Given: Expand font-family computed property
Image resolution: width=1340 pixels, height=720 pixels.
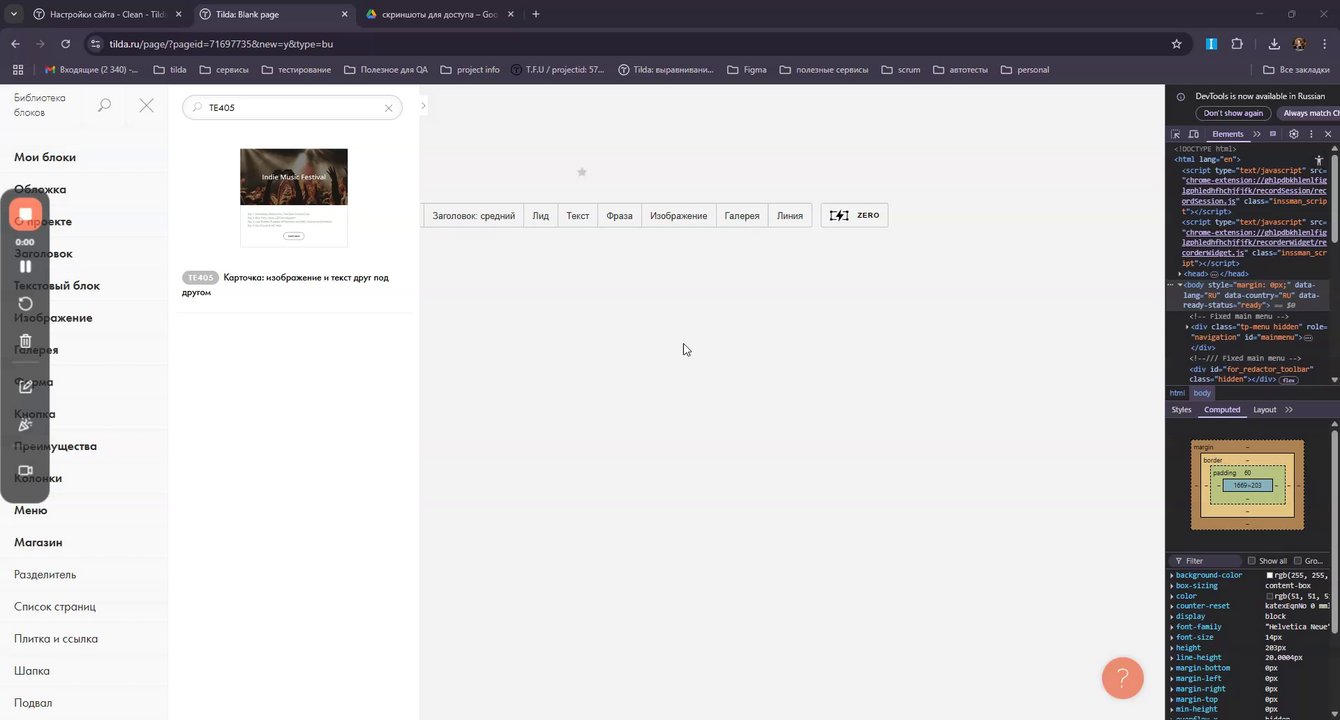Looking at the screenshot, I should 1172,627.
